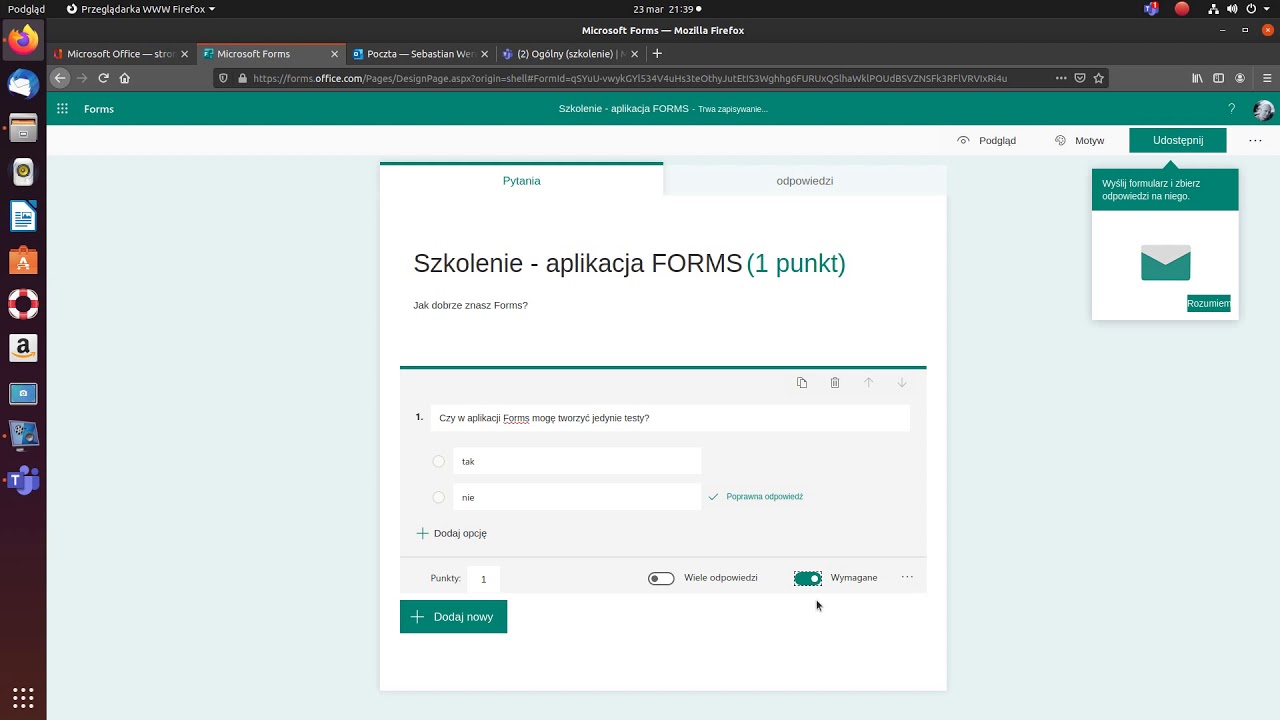Edit the Punkty points field
The image size is (1280, 720).
483,579
